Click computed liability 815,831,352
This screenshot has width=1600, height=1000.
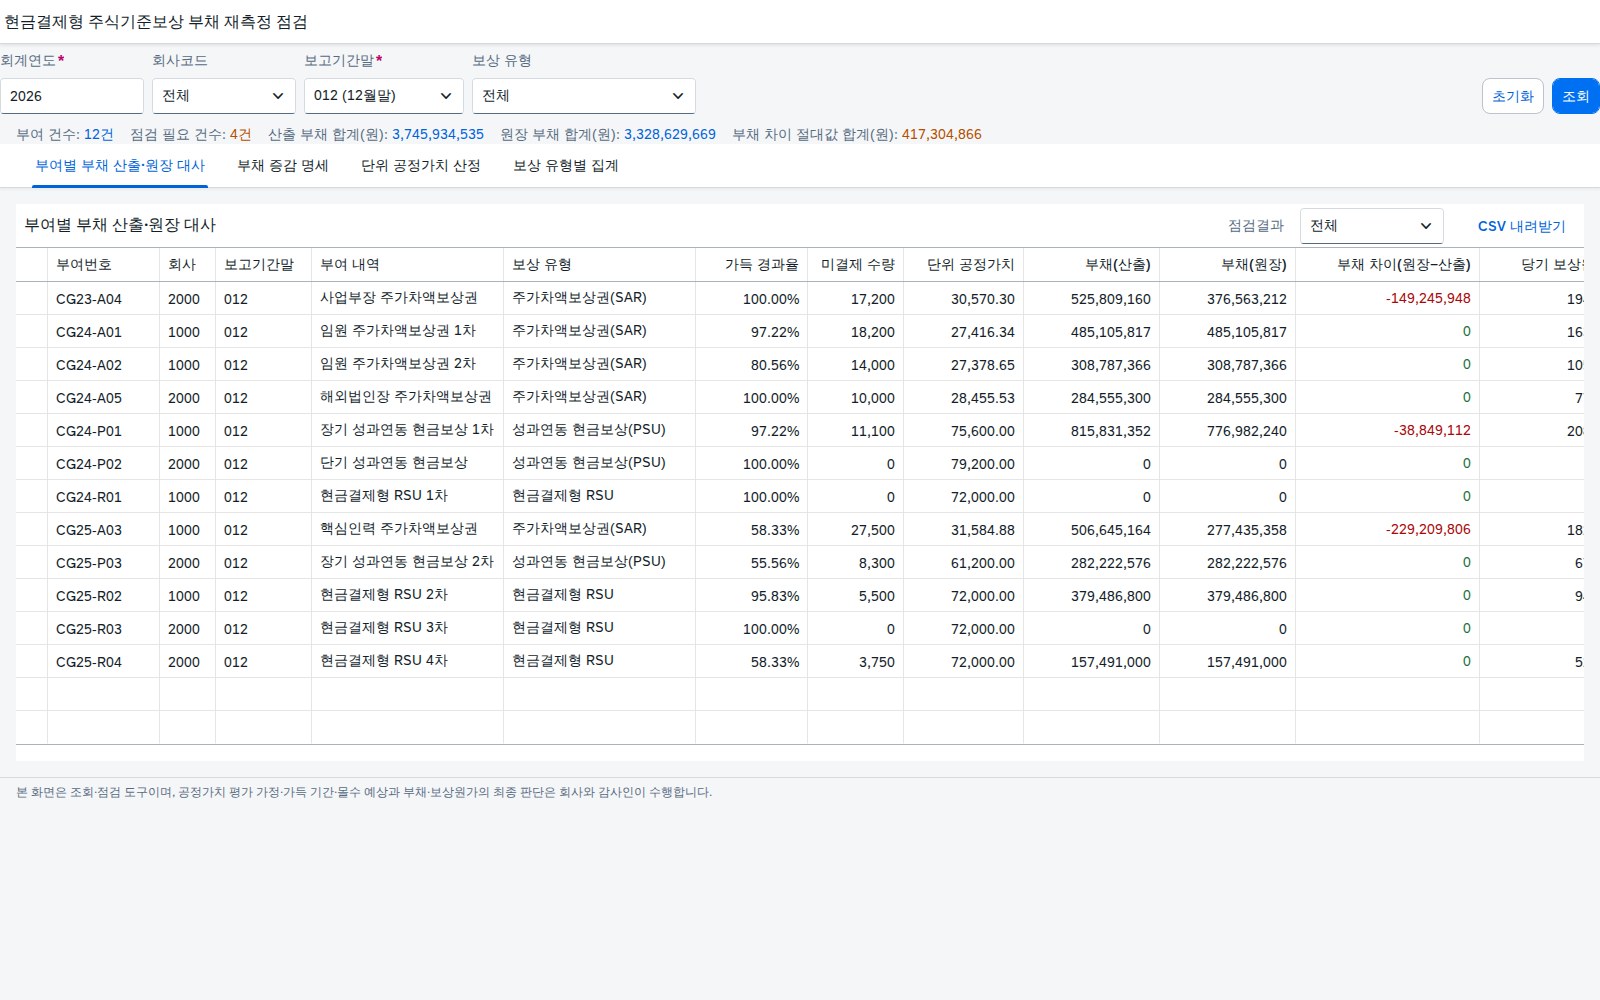(x=1111, y=431)
